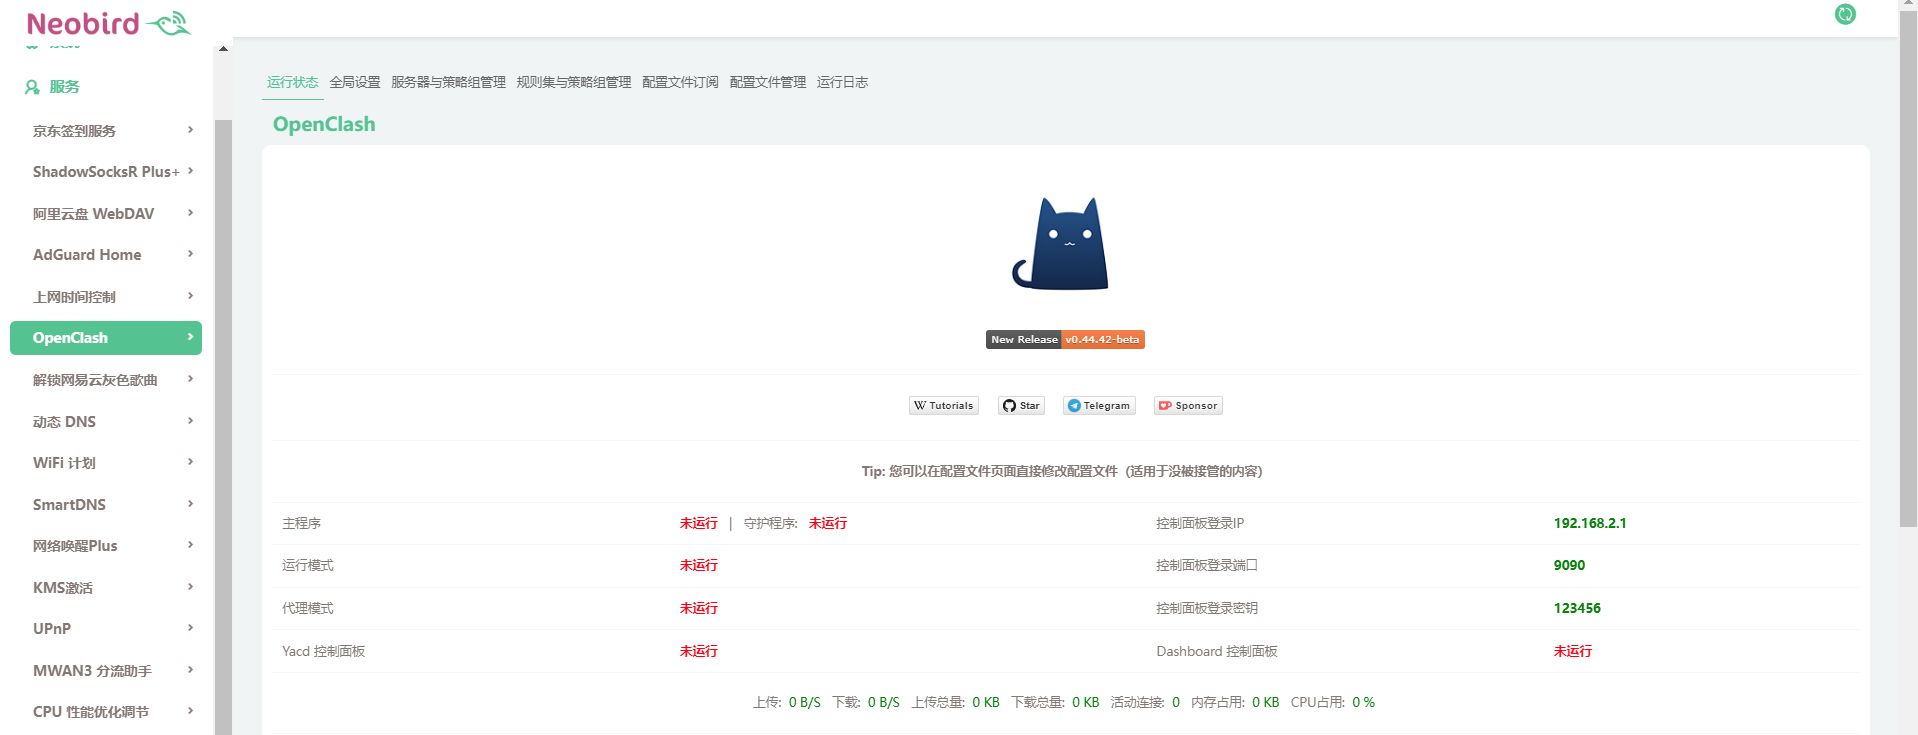1918x735 pixels.
Task: Switch to the 全局设置 tab
Action: click(354, 82)
